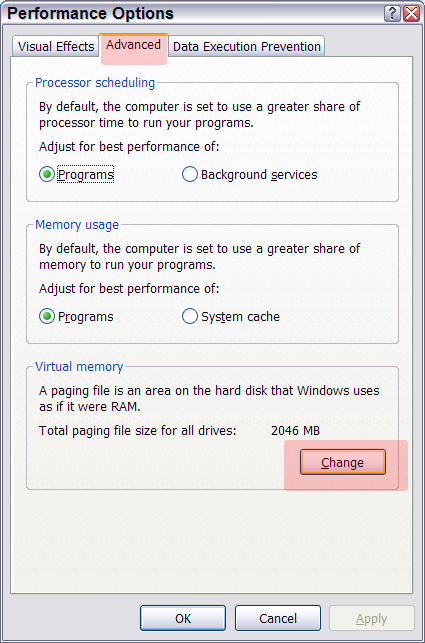Select Programs under Processor scheduling
The height and width of the screenshot is (643, 425).
(77, 175)
